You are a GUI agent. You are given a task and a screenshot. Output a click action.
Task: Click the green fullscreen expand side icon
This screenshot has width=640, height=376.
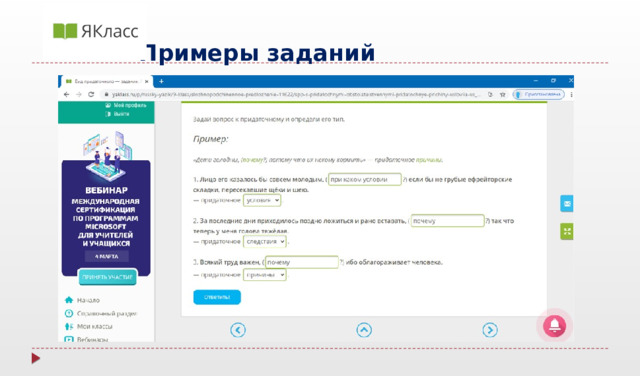click(567, 231)
